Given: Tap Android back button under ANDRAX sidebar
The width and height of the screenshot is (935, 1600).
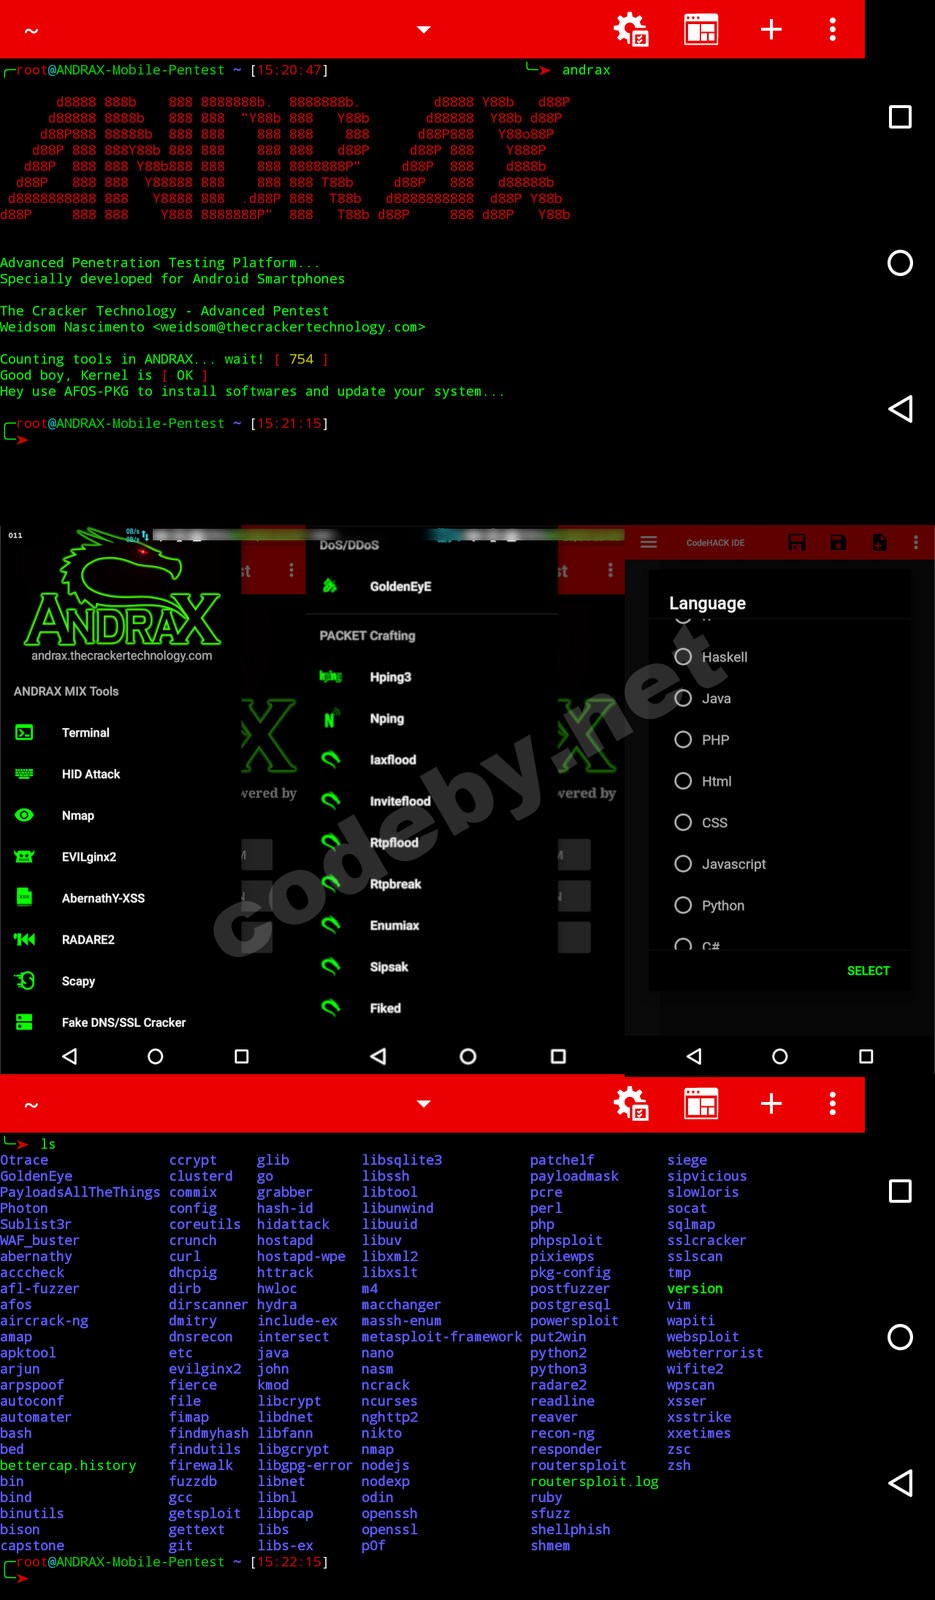Looking at the screenshot, I should 70,1056.
